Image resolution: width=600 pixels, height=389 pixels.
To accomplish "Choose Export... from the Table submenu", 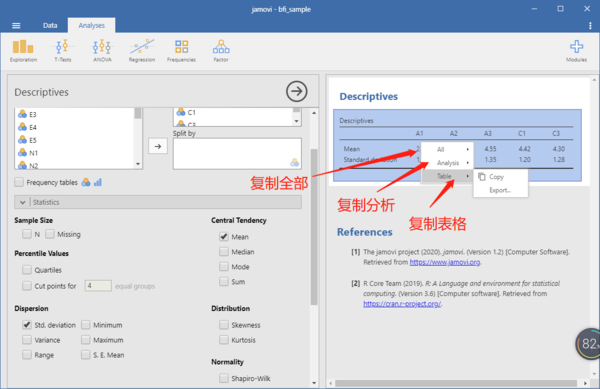I will pos(500,190).
